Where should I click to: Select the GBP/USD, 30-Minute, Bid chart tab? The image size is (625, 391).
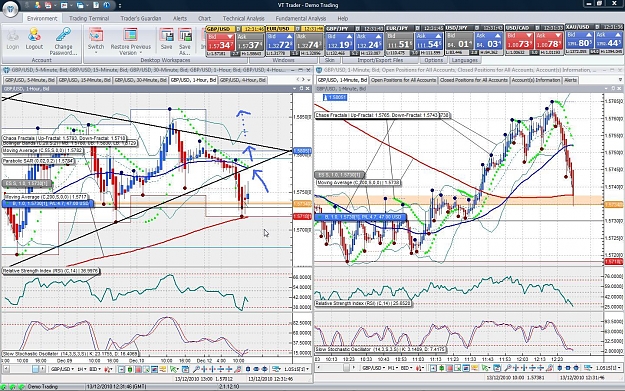140,80
